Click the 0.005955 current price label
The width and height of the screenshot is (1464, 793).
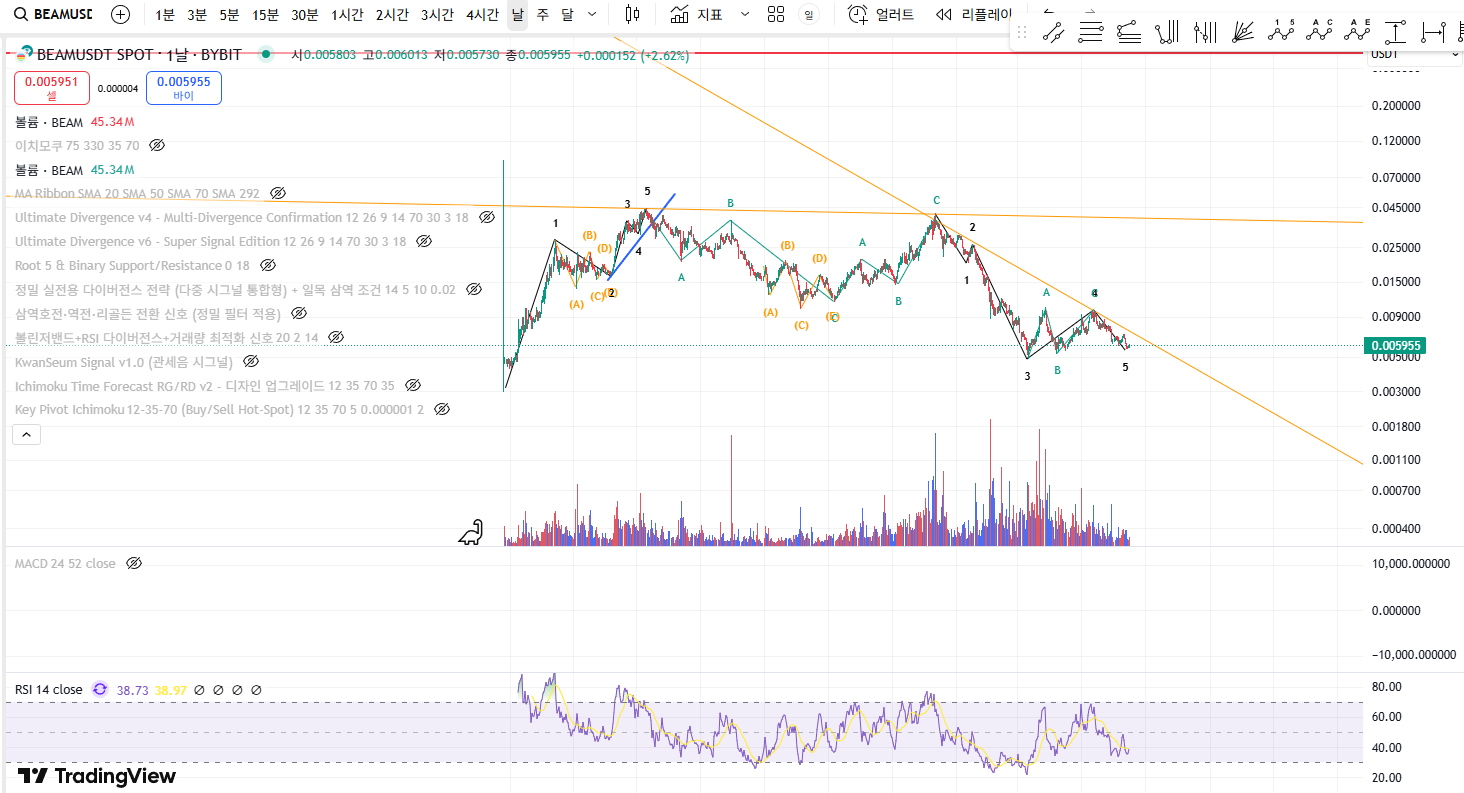tap(1393, 346)
